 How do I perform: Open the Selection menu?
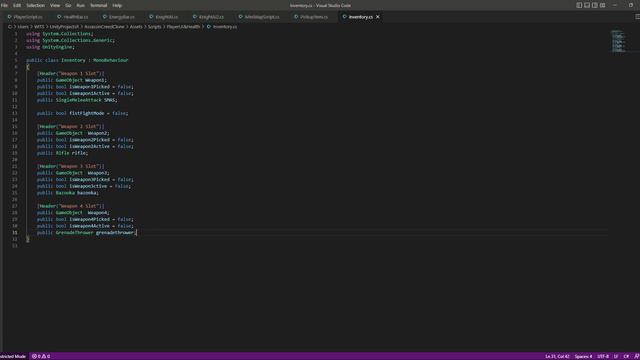pyautogui.click(x=36, y=5)
